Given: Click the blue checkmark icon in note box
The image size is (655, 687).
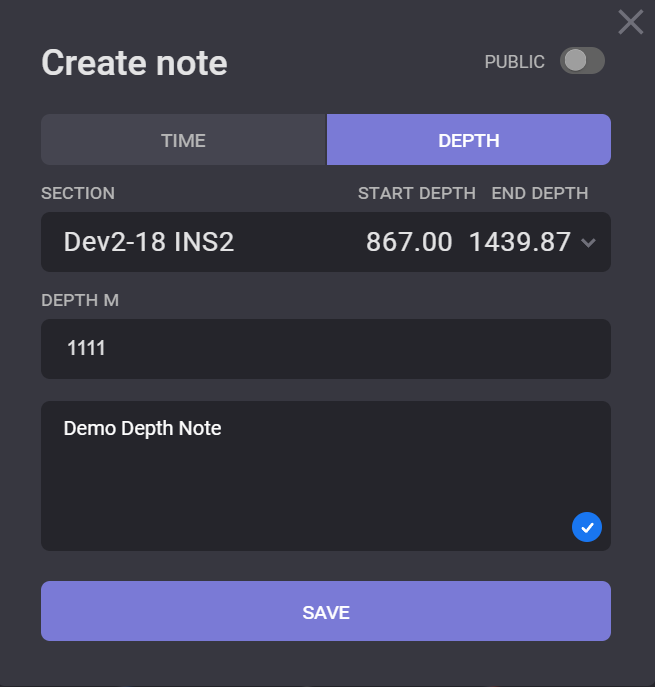Looking at the screenshot, I should pos(587,526).
